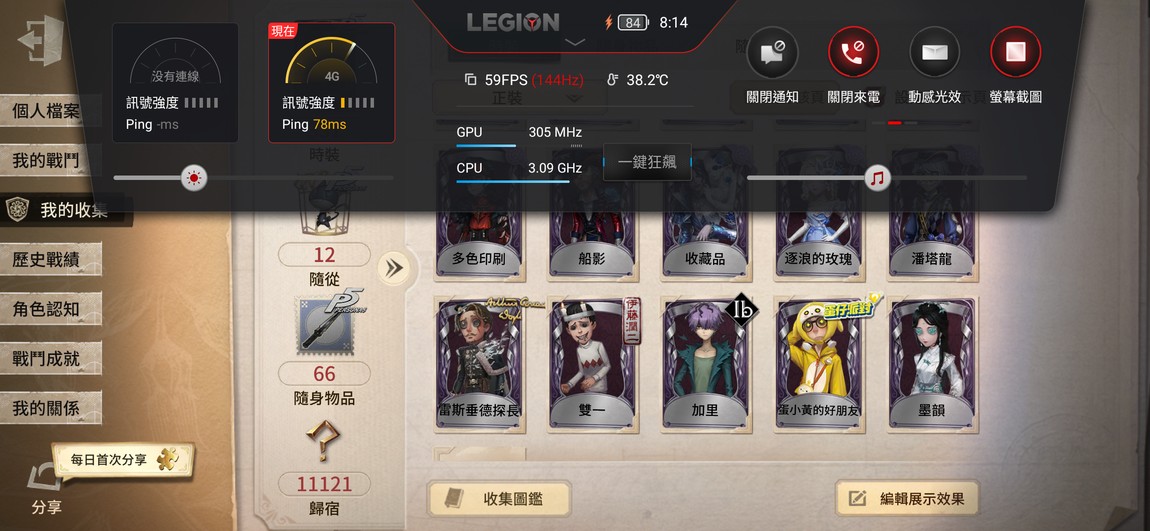Select the 4G network signal card
The width and height of the screenshot is (1150, 531).
(x=332, y=82)
